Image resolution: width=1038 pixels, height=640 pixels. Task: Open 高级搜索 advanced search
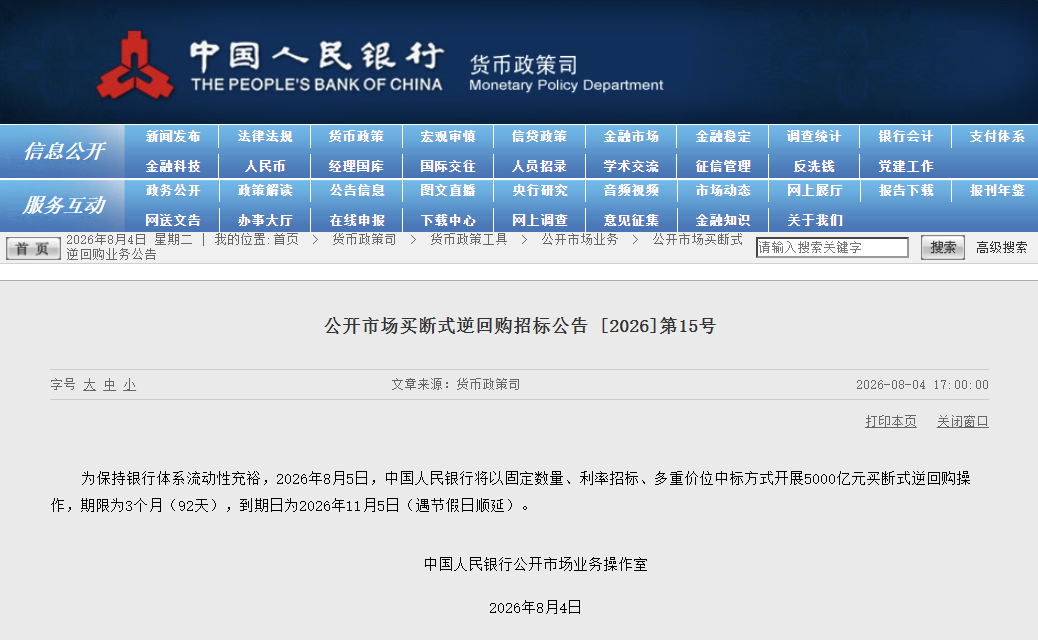(1001, 248)
